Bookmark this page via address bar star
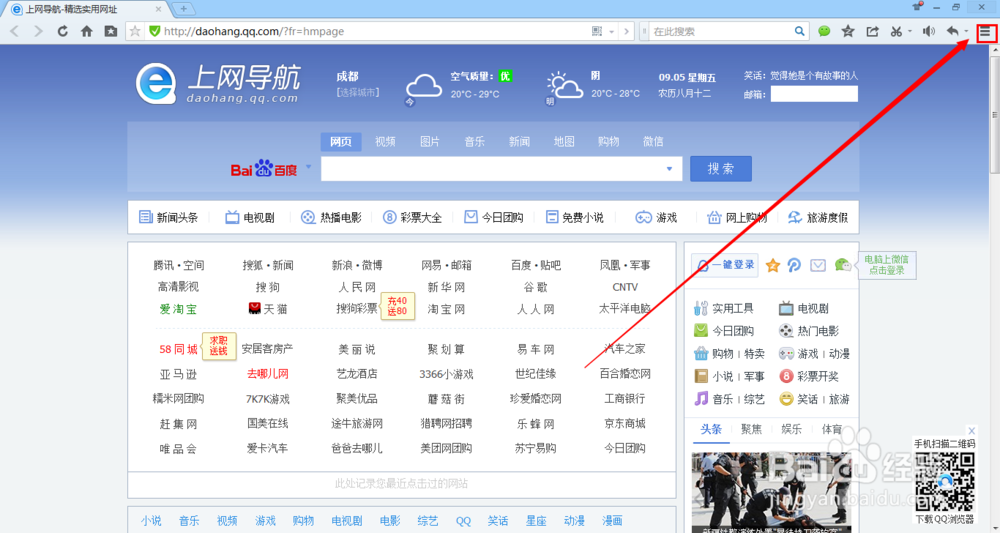 pyautogui.click(x=135, y=31)
